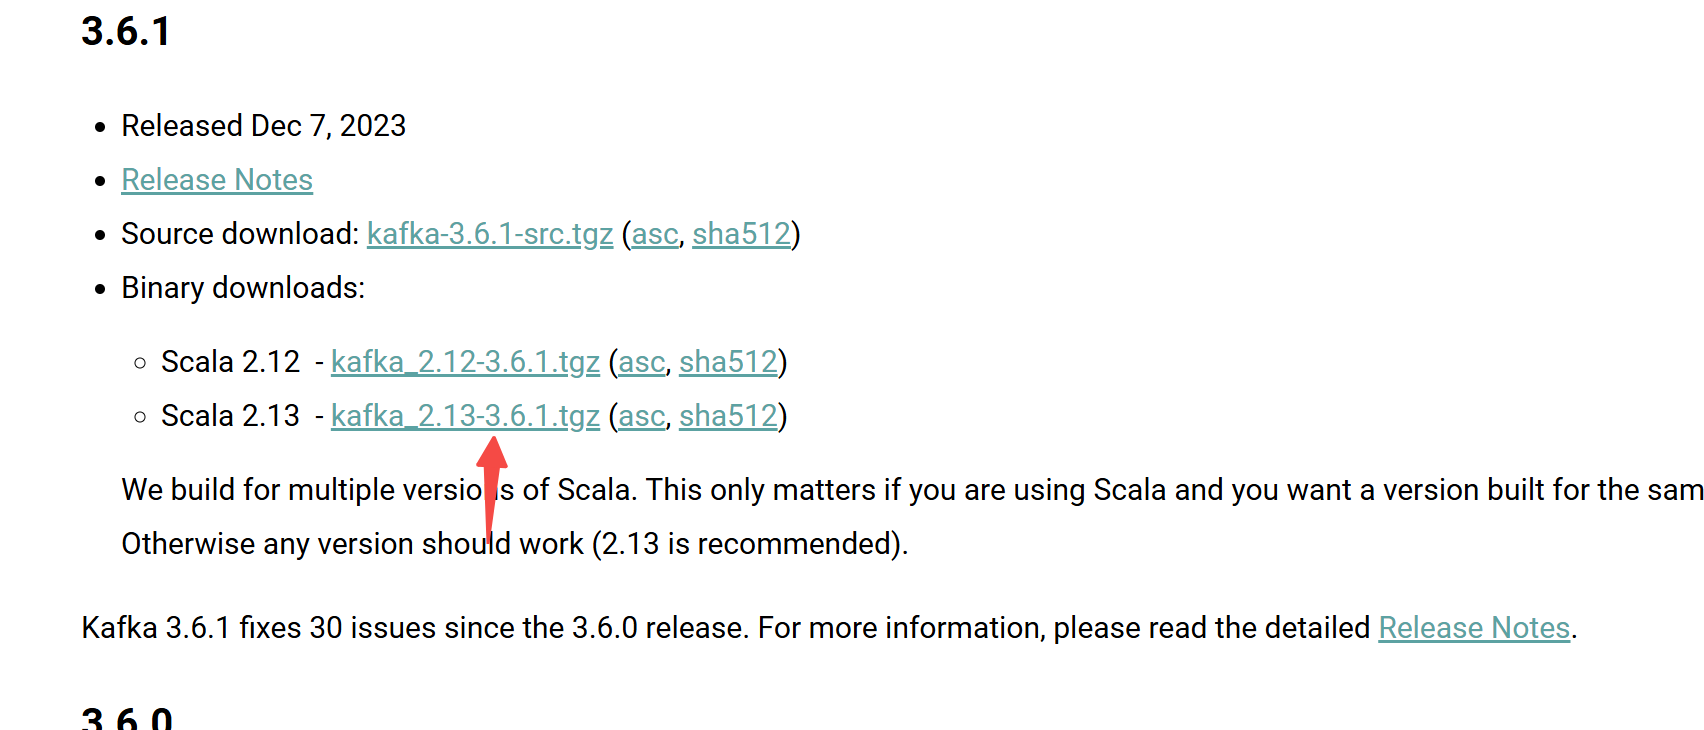
Task: Open asc signature for Scala 2.13 binary
Action: click(642, 416)
